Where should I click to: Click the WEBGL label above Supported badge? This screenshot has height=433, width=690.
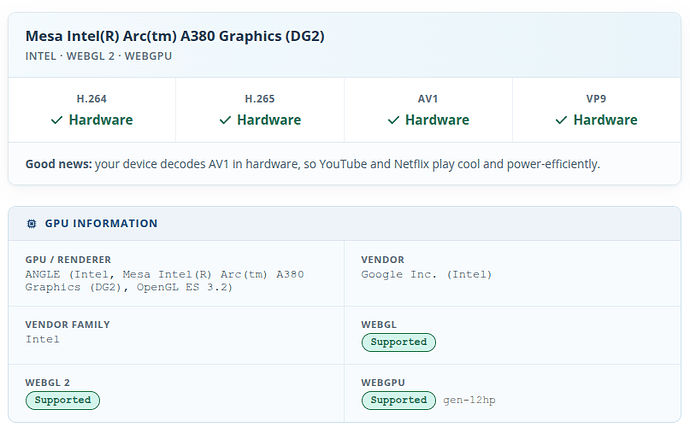[x=379, y=325]
